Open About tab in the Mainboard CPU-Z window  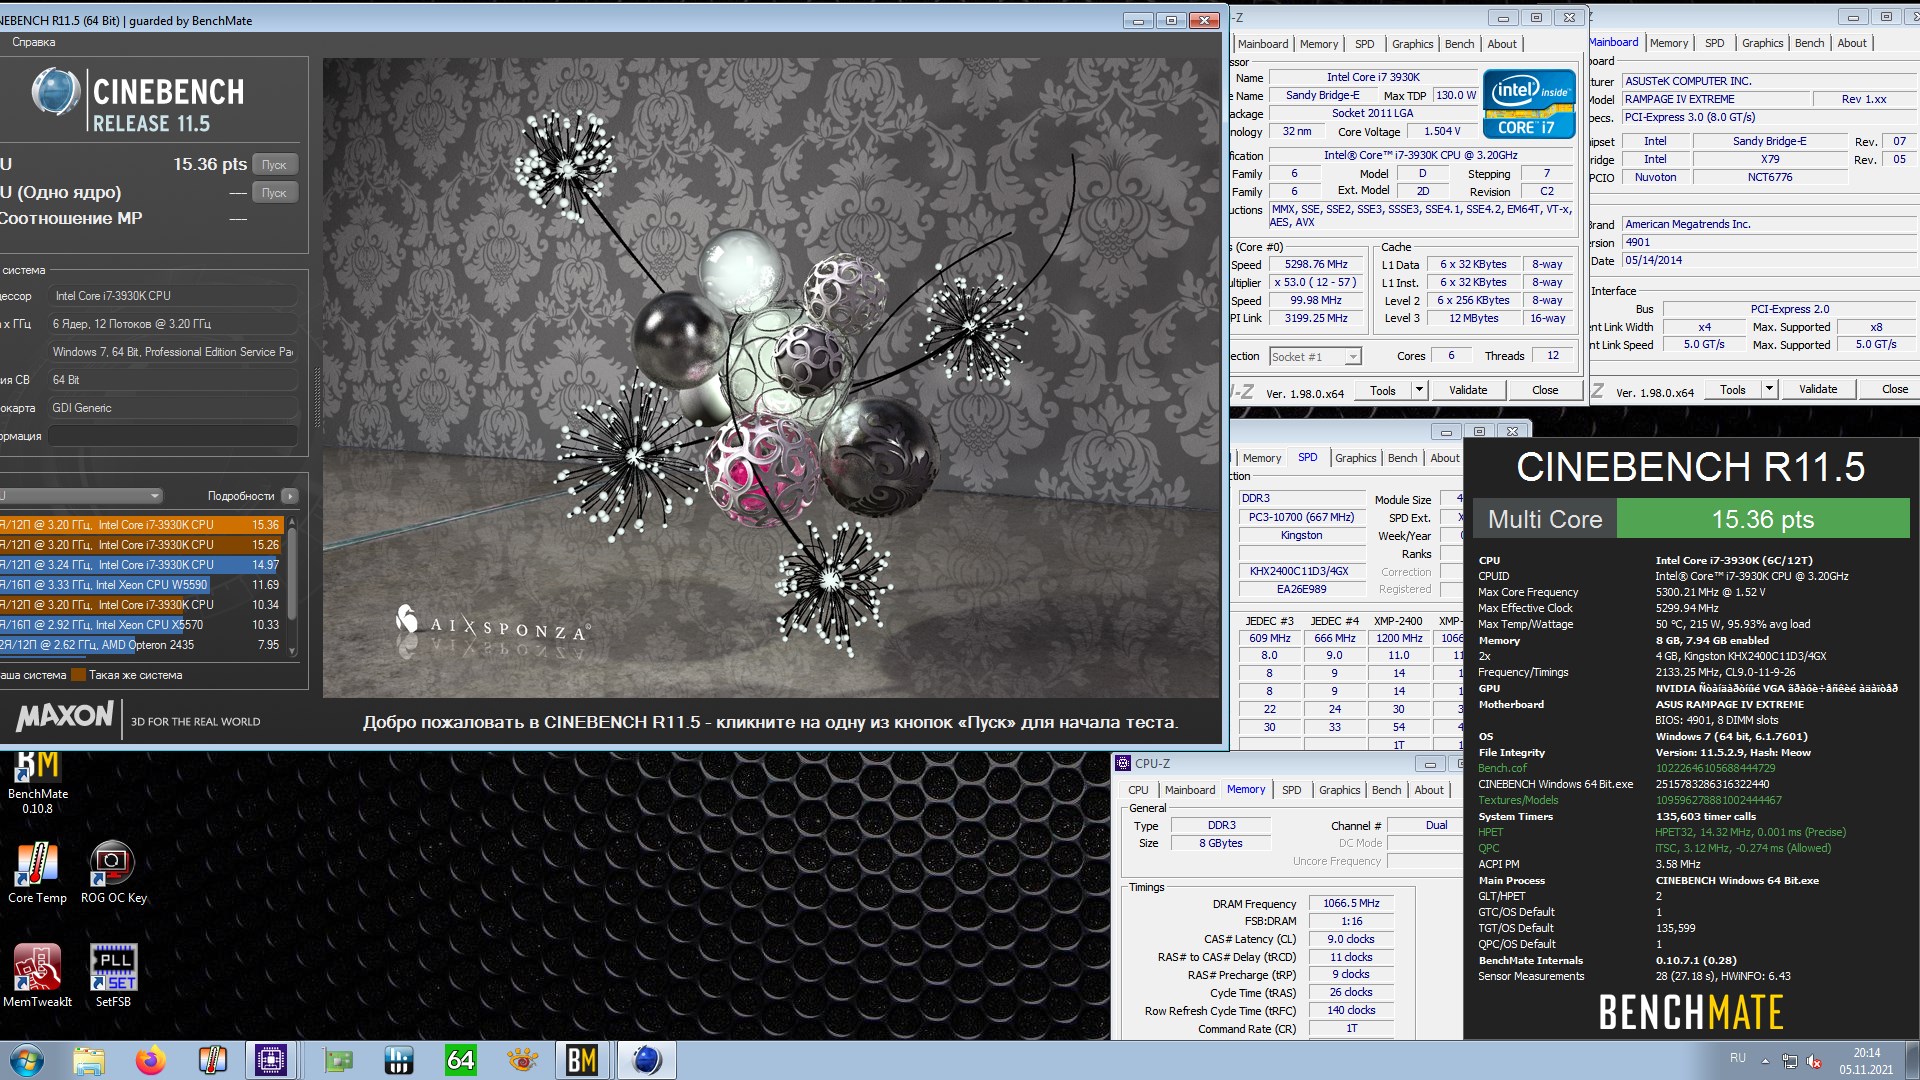1851,43
